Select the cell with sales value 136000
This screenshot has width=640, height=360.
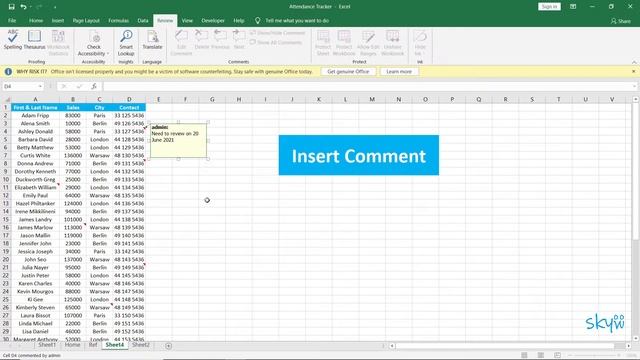coord(73,156)
